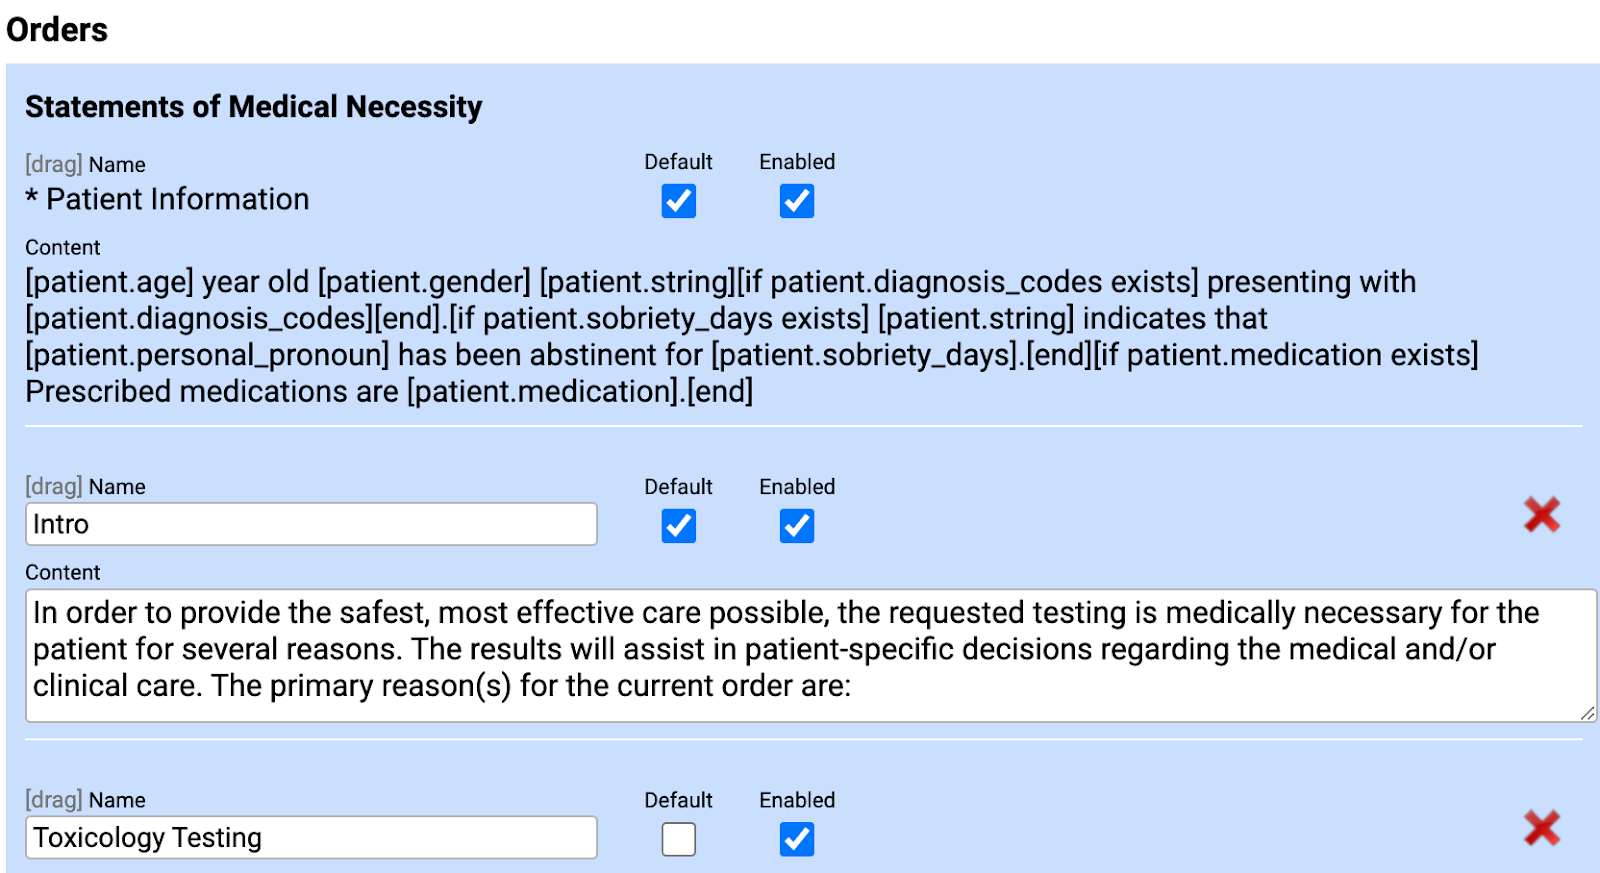The width and height of the screenshot is (1600, 873).
Task: Uncheck the Default box for Intro
Action: coord(678,526)
